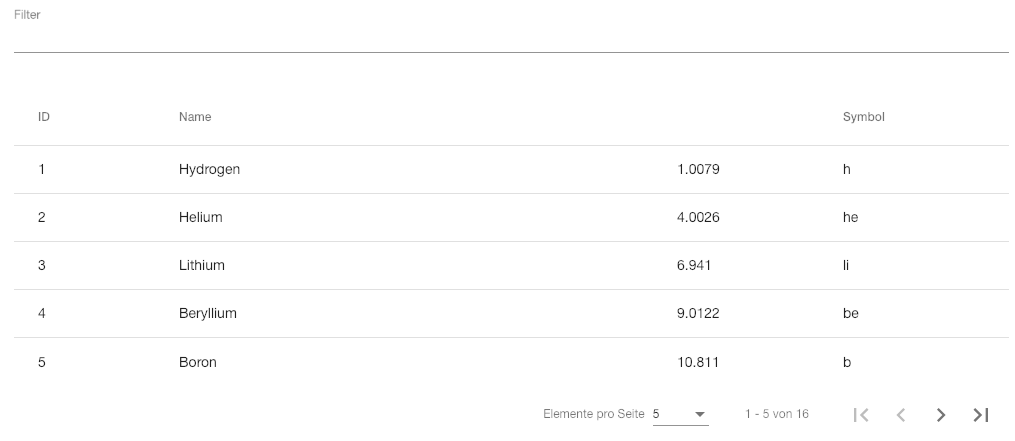Click the page size value 5
The height and width of the screenshot is (441, 1015).
656,414
